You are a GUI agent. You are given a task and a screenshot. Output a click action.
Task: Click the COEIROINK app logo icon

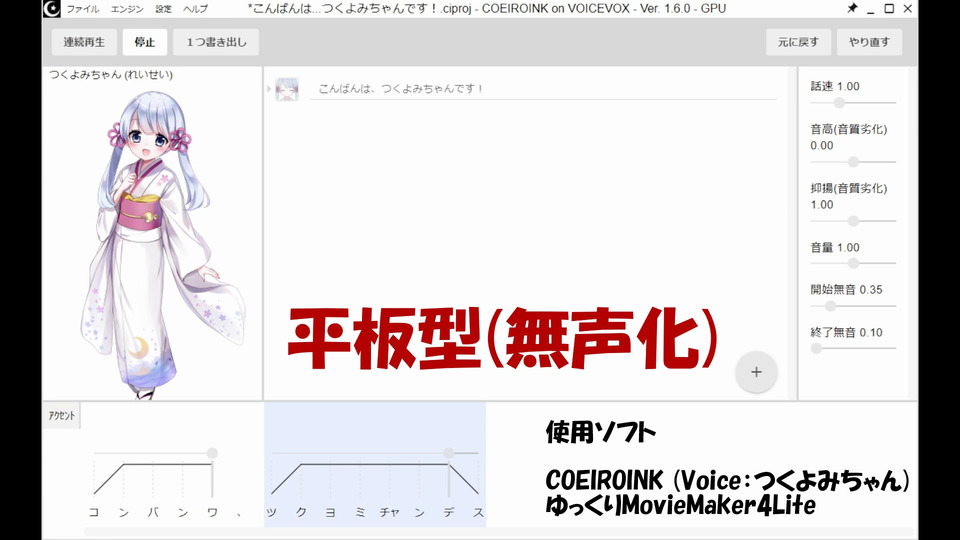coord(51,9)
